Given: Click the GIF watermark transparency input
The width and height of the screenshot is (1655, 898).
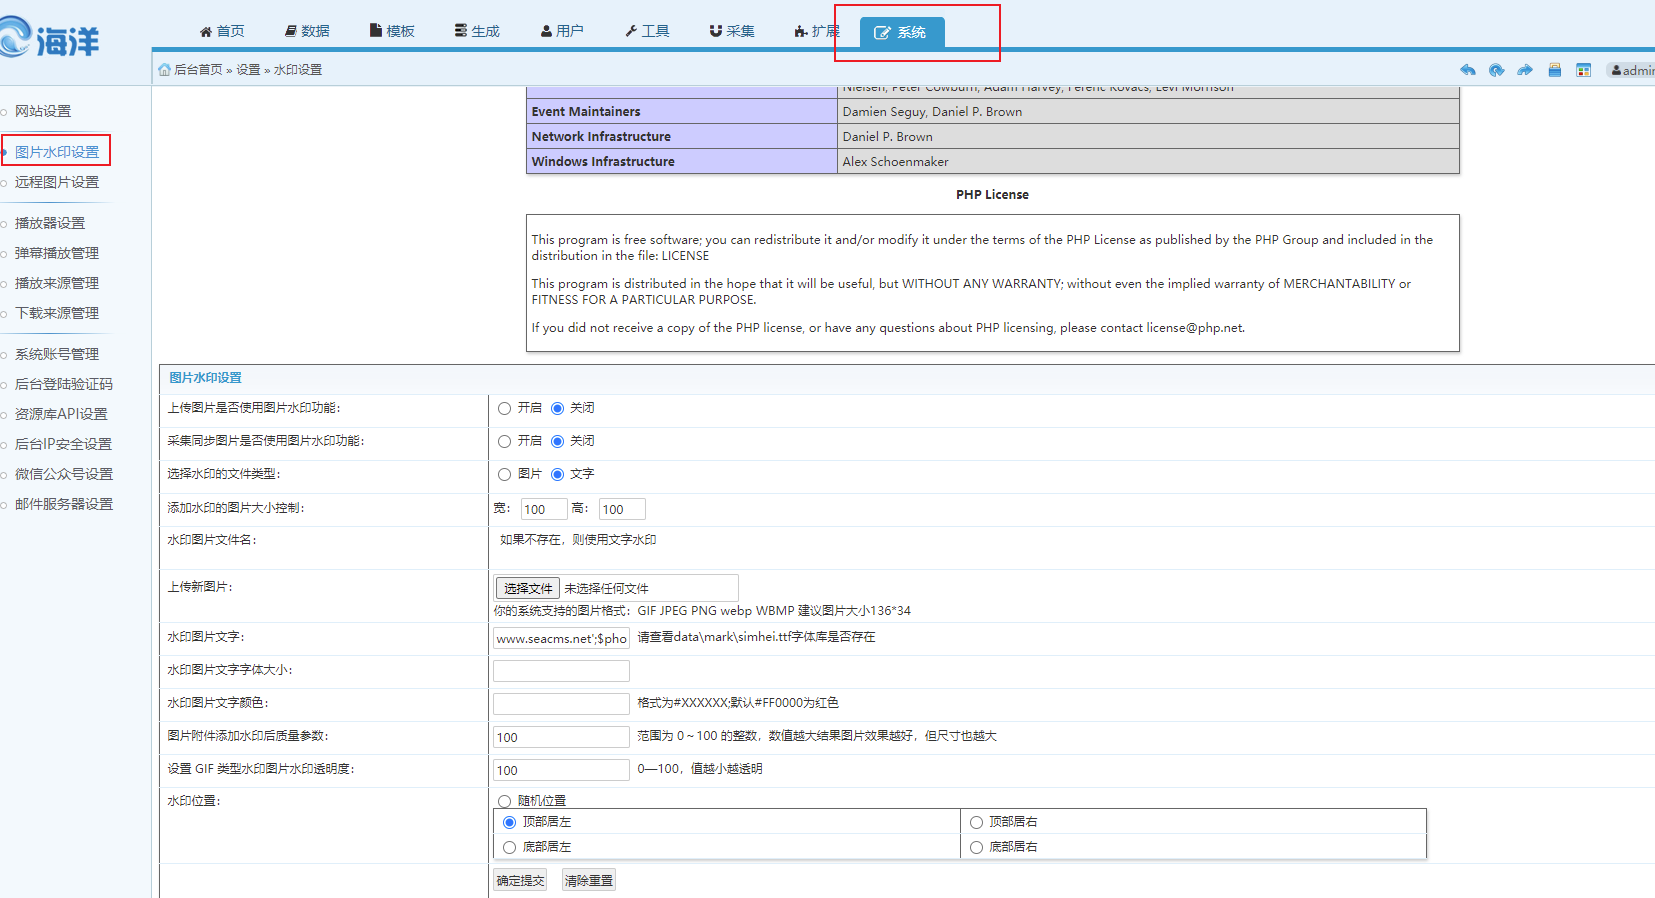Looking at the screenshot, I should click(x=561, y=770).
